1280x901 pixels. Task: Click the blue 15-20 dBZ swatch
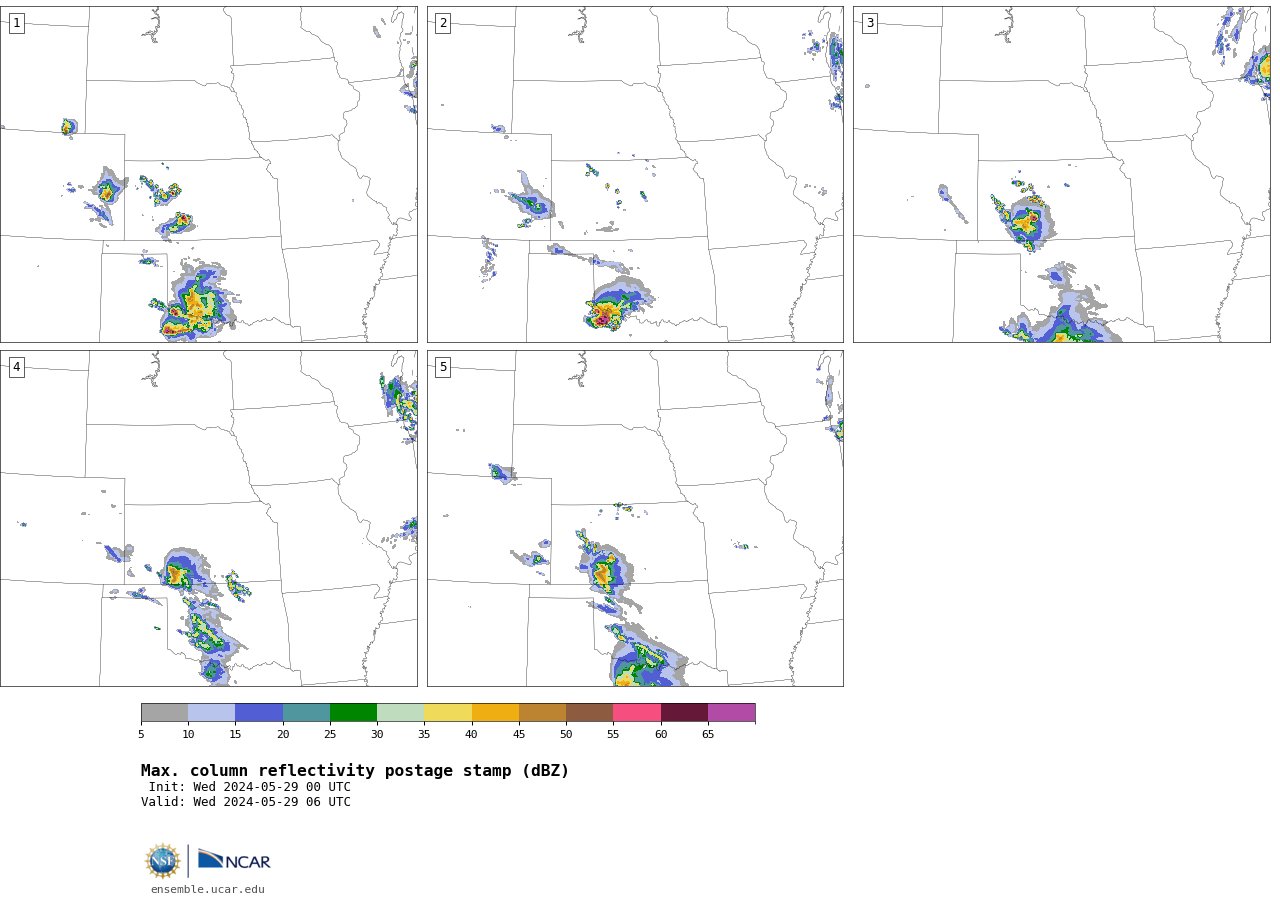tap(259, 713)
